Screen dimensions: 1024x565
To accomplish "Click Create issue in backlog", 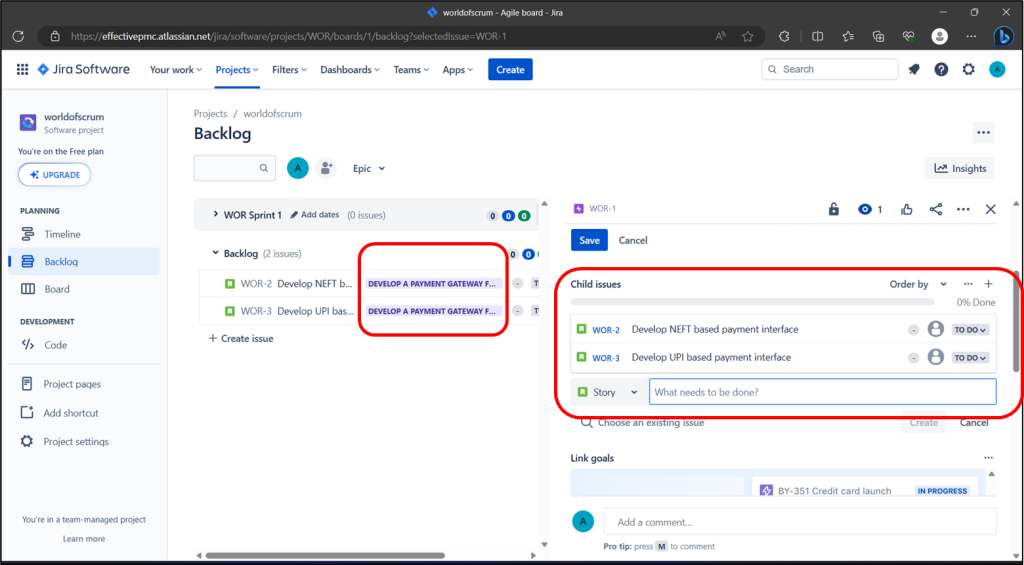I will coord(240,338).
